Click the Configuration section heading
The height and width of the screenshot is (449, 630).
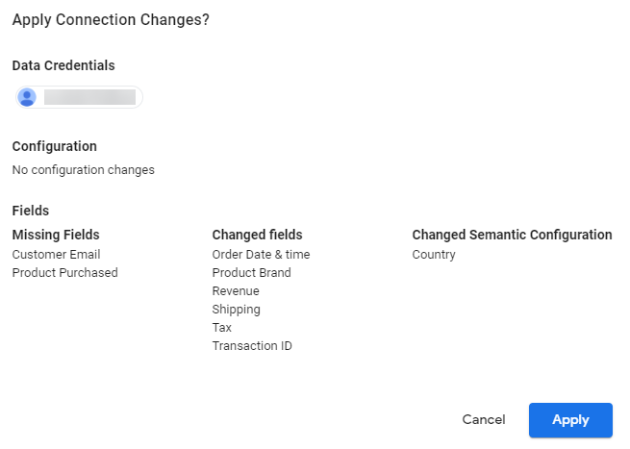tap(55, 147)
